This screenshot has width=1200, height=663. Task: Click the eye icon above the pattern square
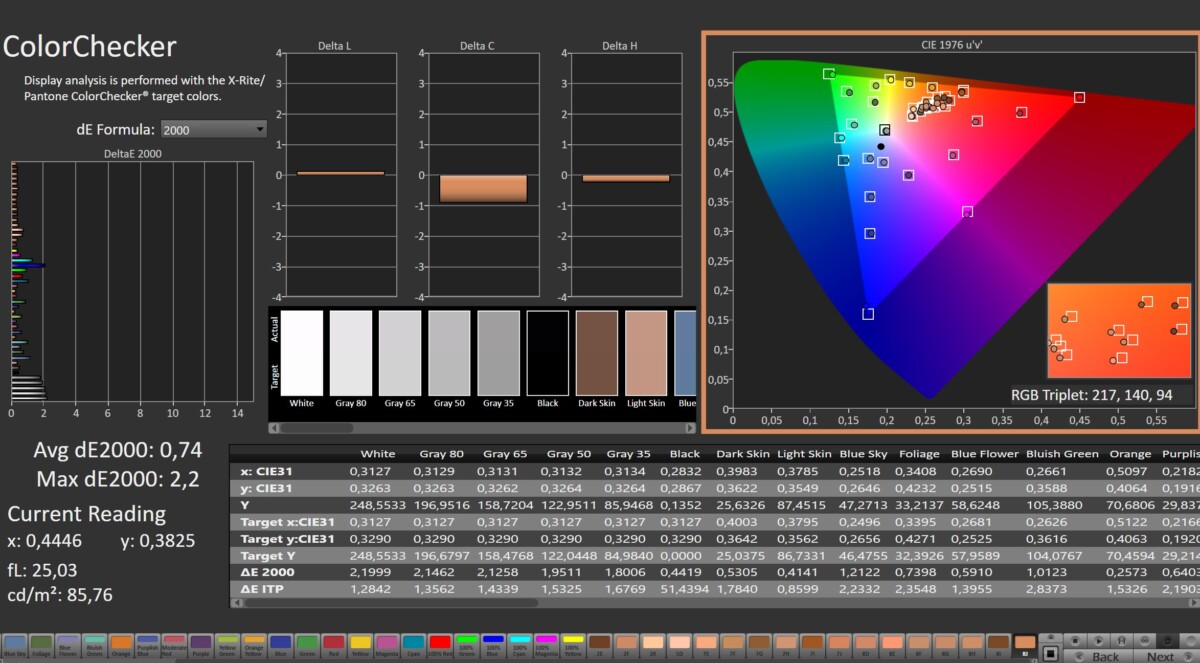pos(1051,638)
